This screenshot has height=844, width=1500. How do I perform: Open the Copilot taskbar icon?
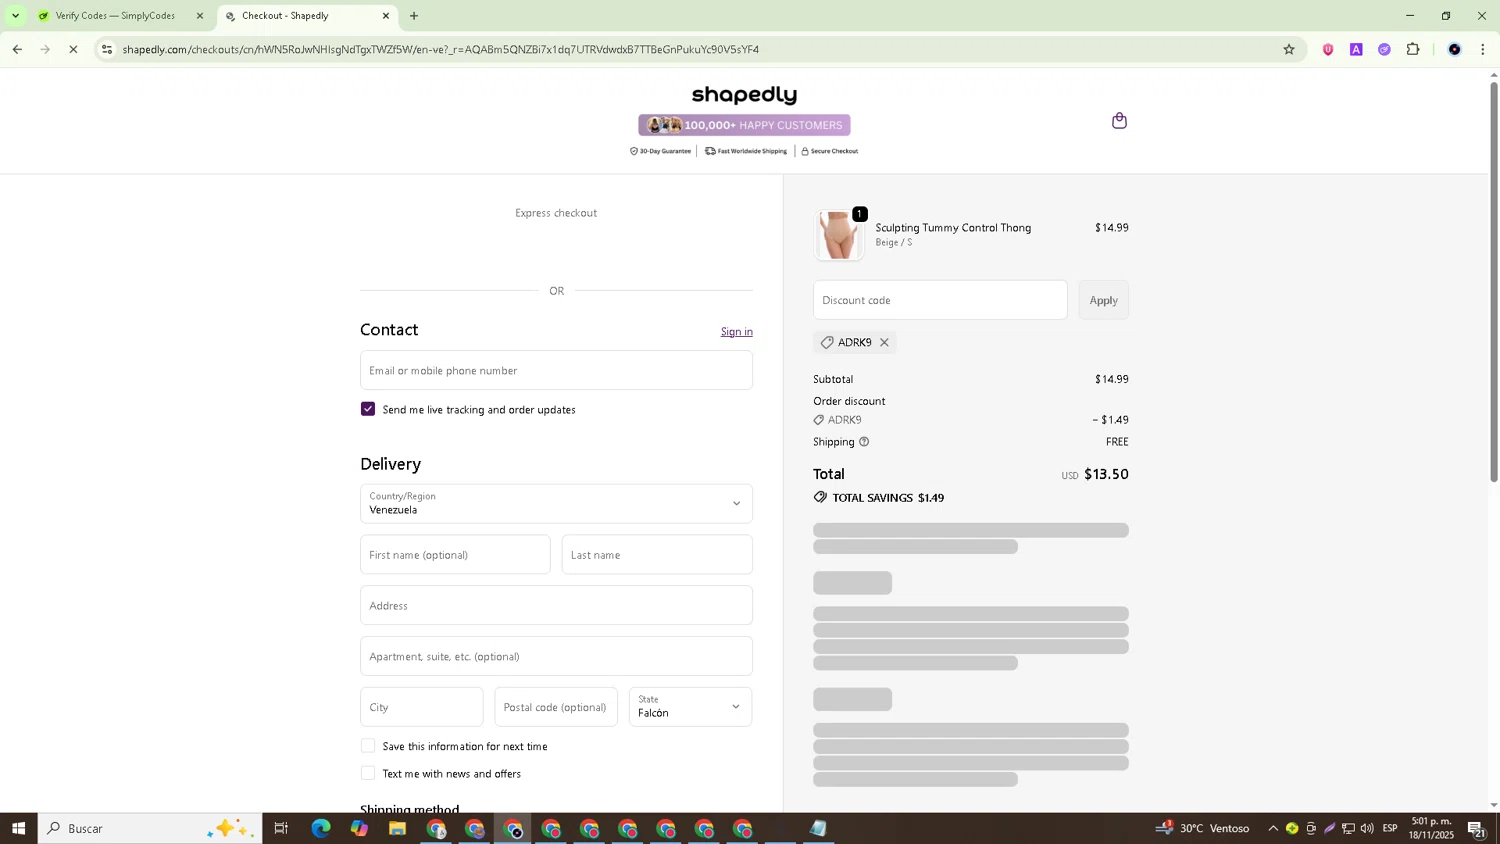359,828
